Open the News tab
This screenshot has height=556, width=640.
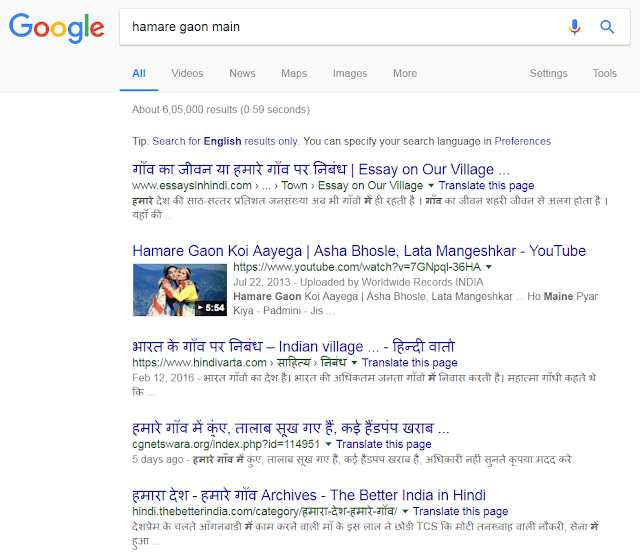242,73
